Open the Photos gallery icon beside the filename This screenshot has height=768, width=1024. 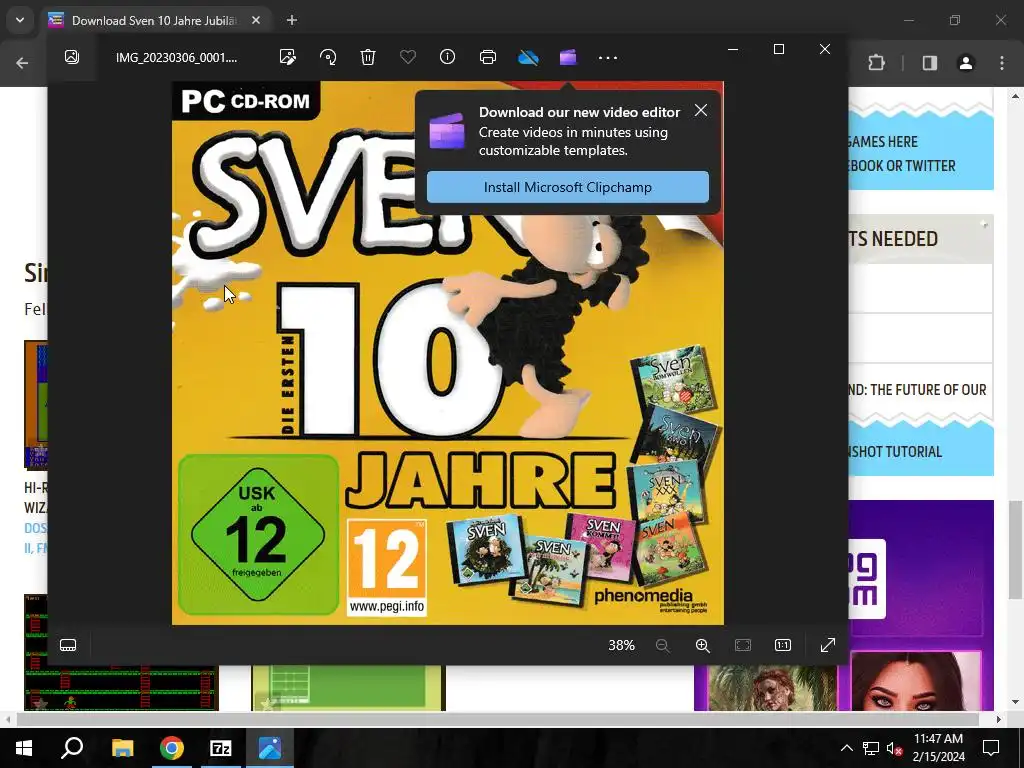(x=72, y=57)
